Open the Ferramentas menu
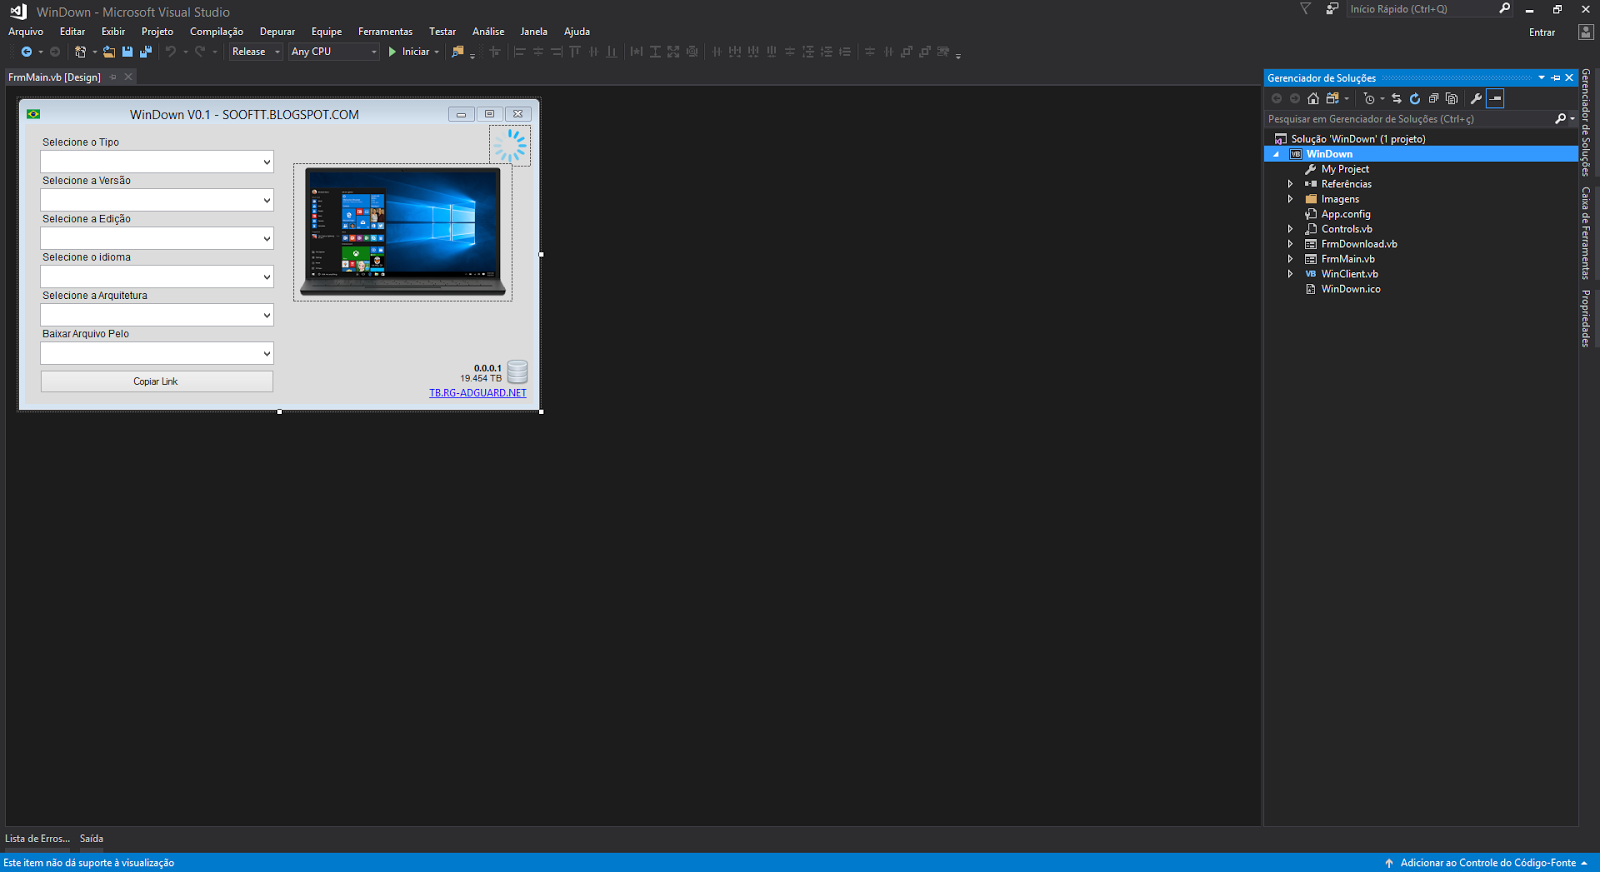Viewport: 1600px width, 872px height. coord(385,32)
